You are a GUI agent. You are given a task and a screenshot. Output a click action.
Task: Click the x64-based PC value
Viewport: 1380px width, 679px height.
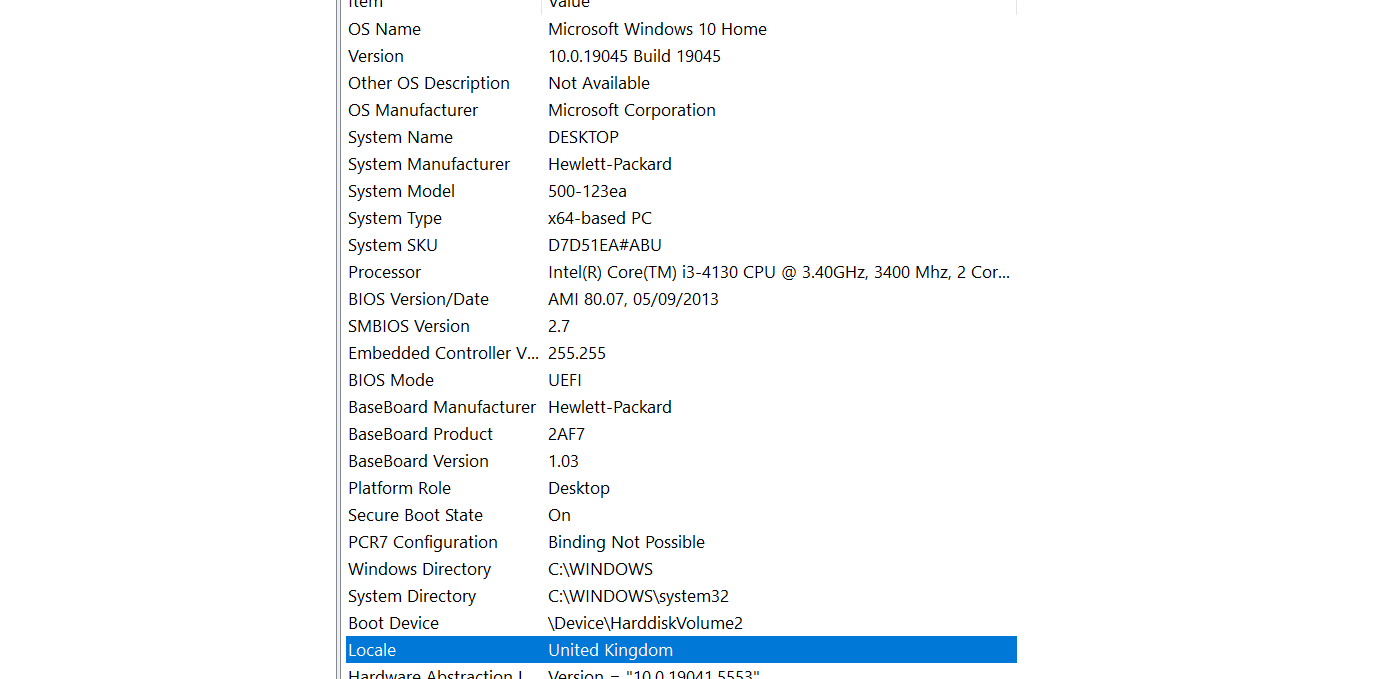click(x=600, y=218)
